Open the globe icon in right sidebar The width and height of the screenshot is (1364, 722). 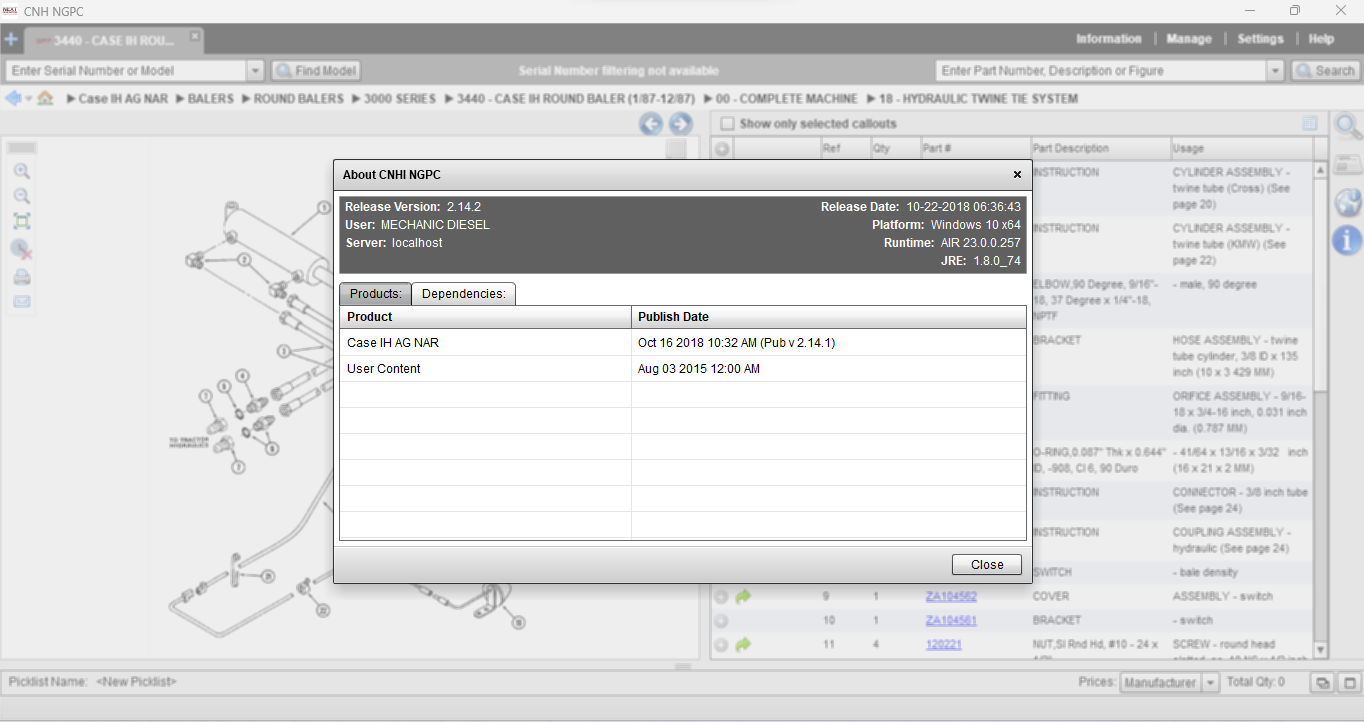[x=1348, y=202]
